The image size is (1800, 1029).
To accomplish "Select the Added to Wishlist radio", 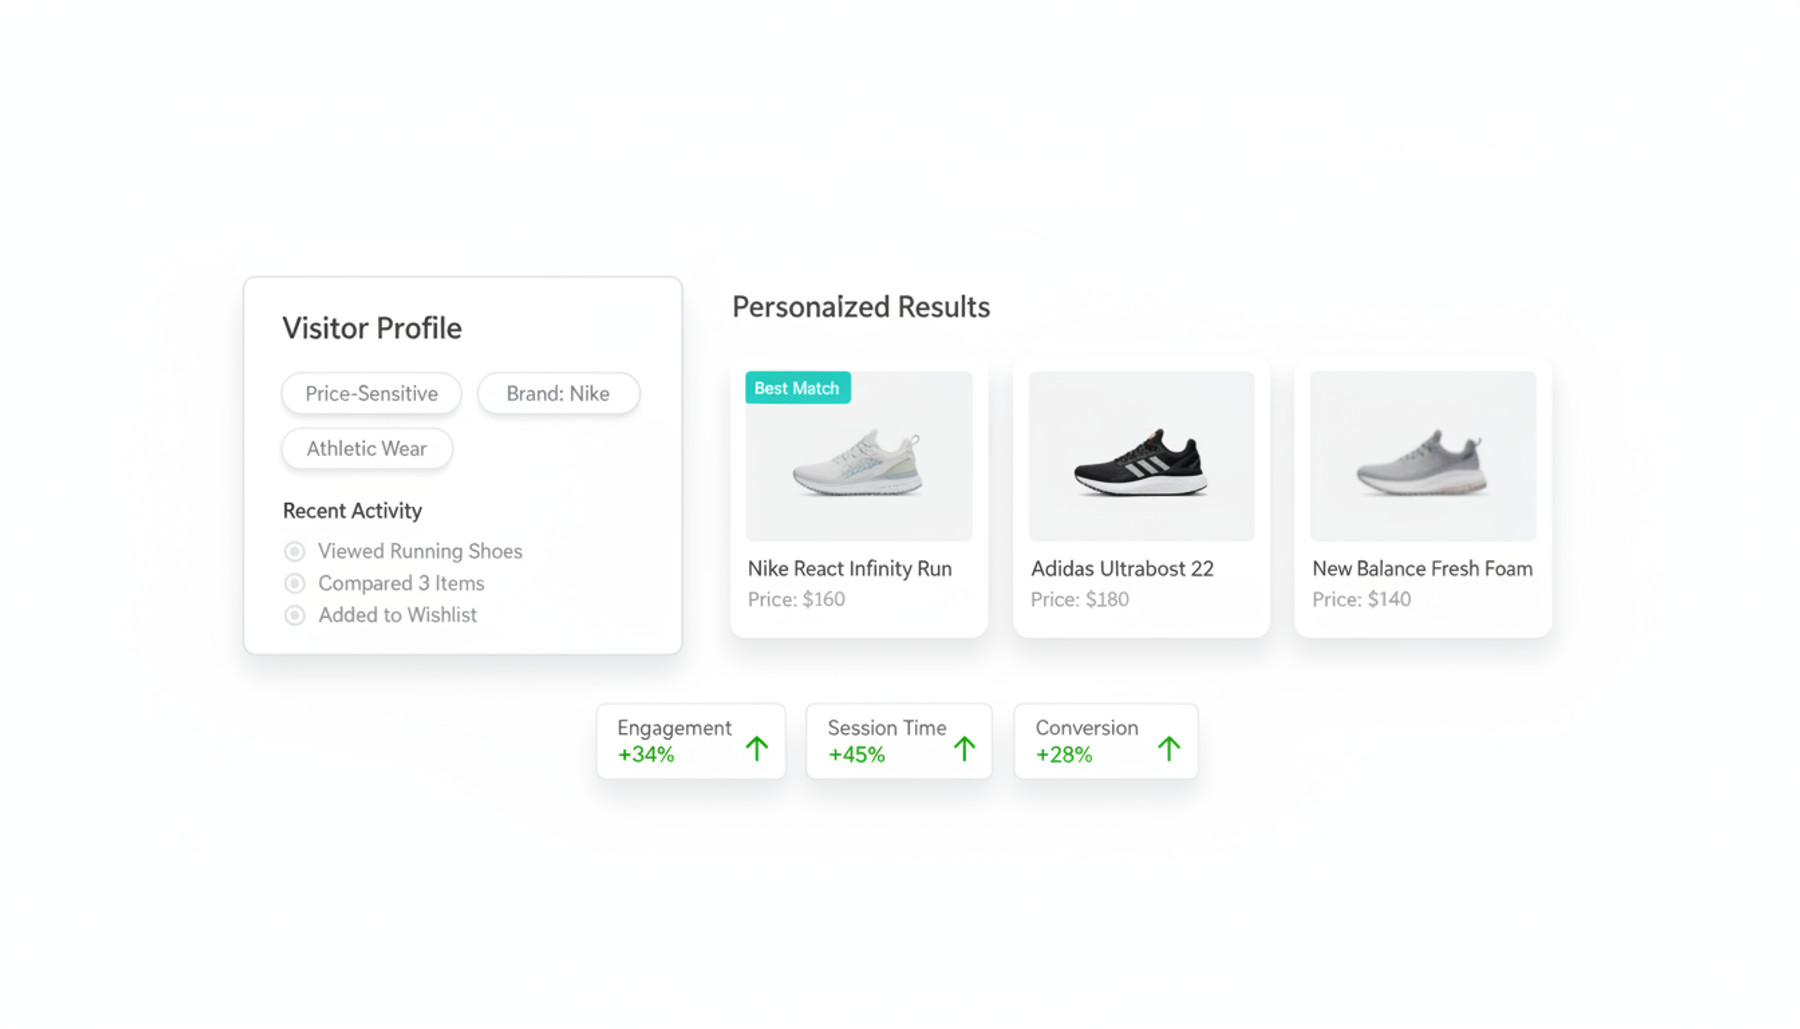I will click(294, 615).
